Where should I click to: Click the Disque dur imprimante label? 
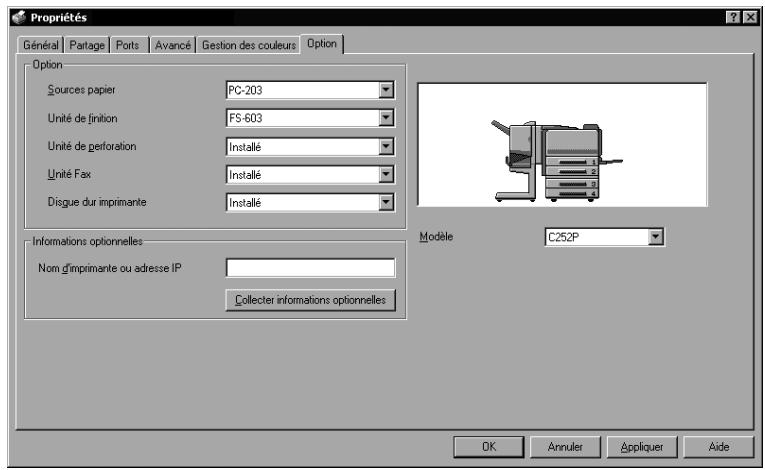click(97, 202)
